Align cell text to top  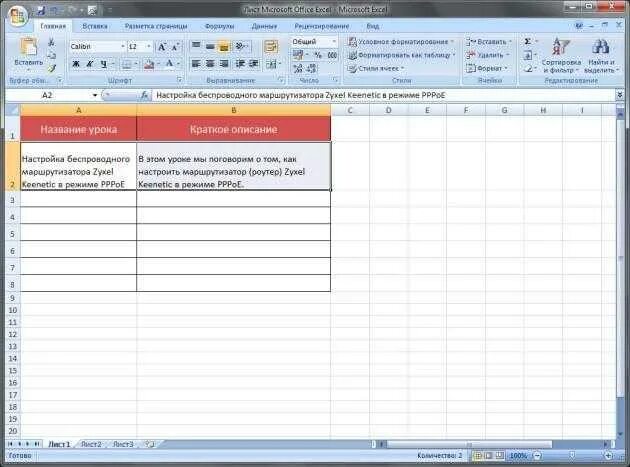pos(196,46)
